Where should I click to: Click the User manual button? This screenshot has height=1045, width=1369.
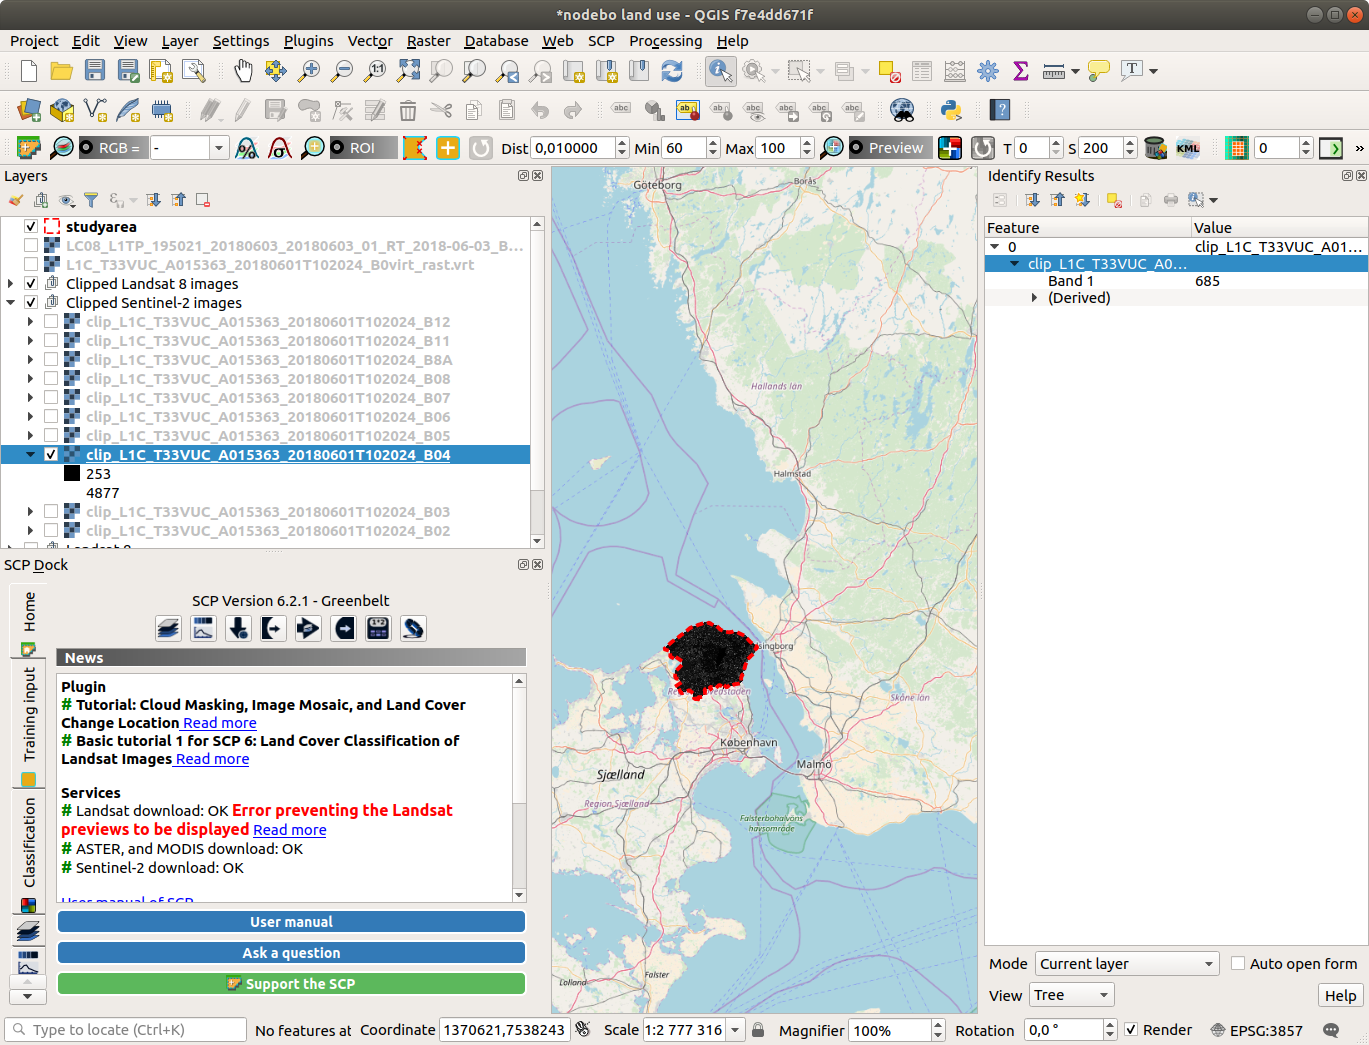[291, 922]
